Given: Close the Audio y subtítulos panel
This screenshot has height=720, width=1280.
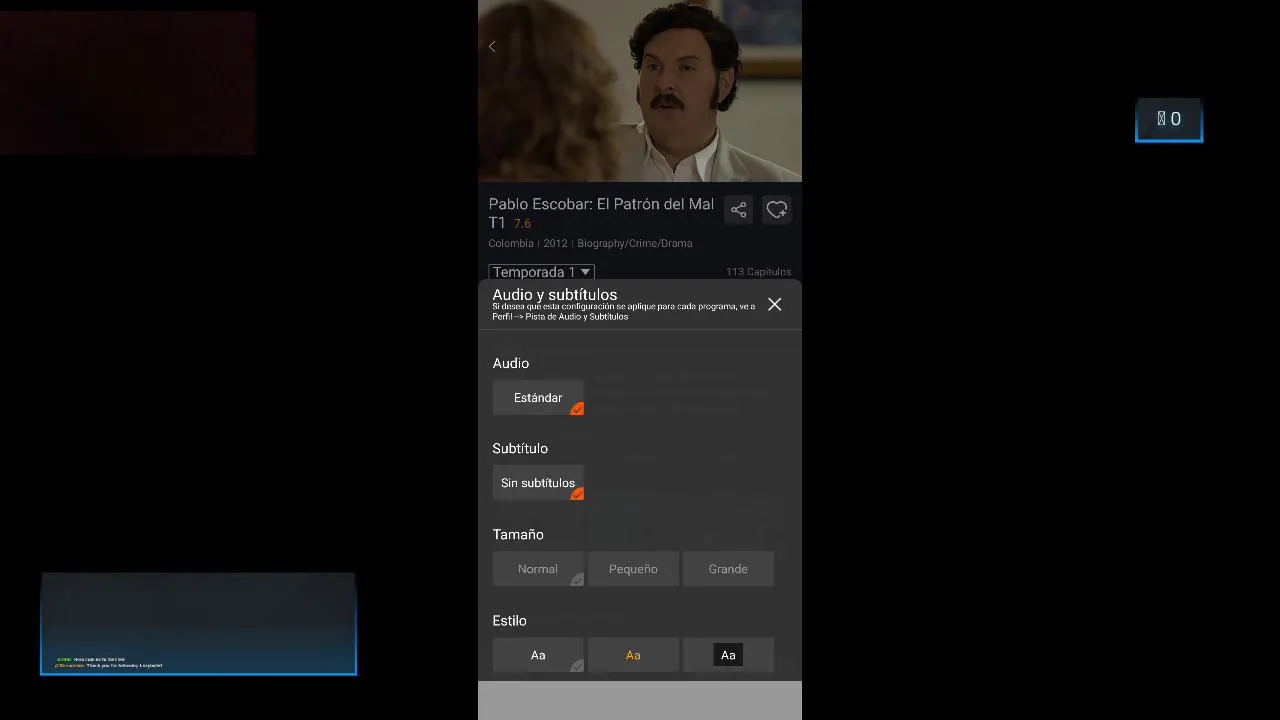Looking at the screenshot, I should 775,305.
